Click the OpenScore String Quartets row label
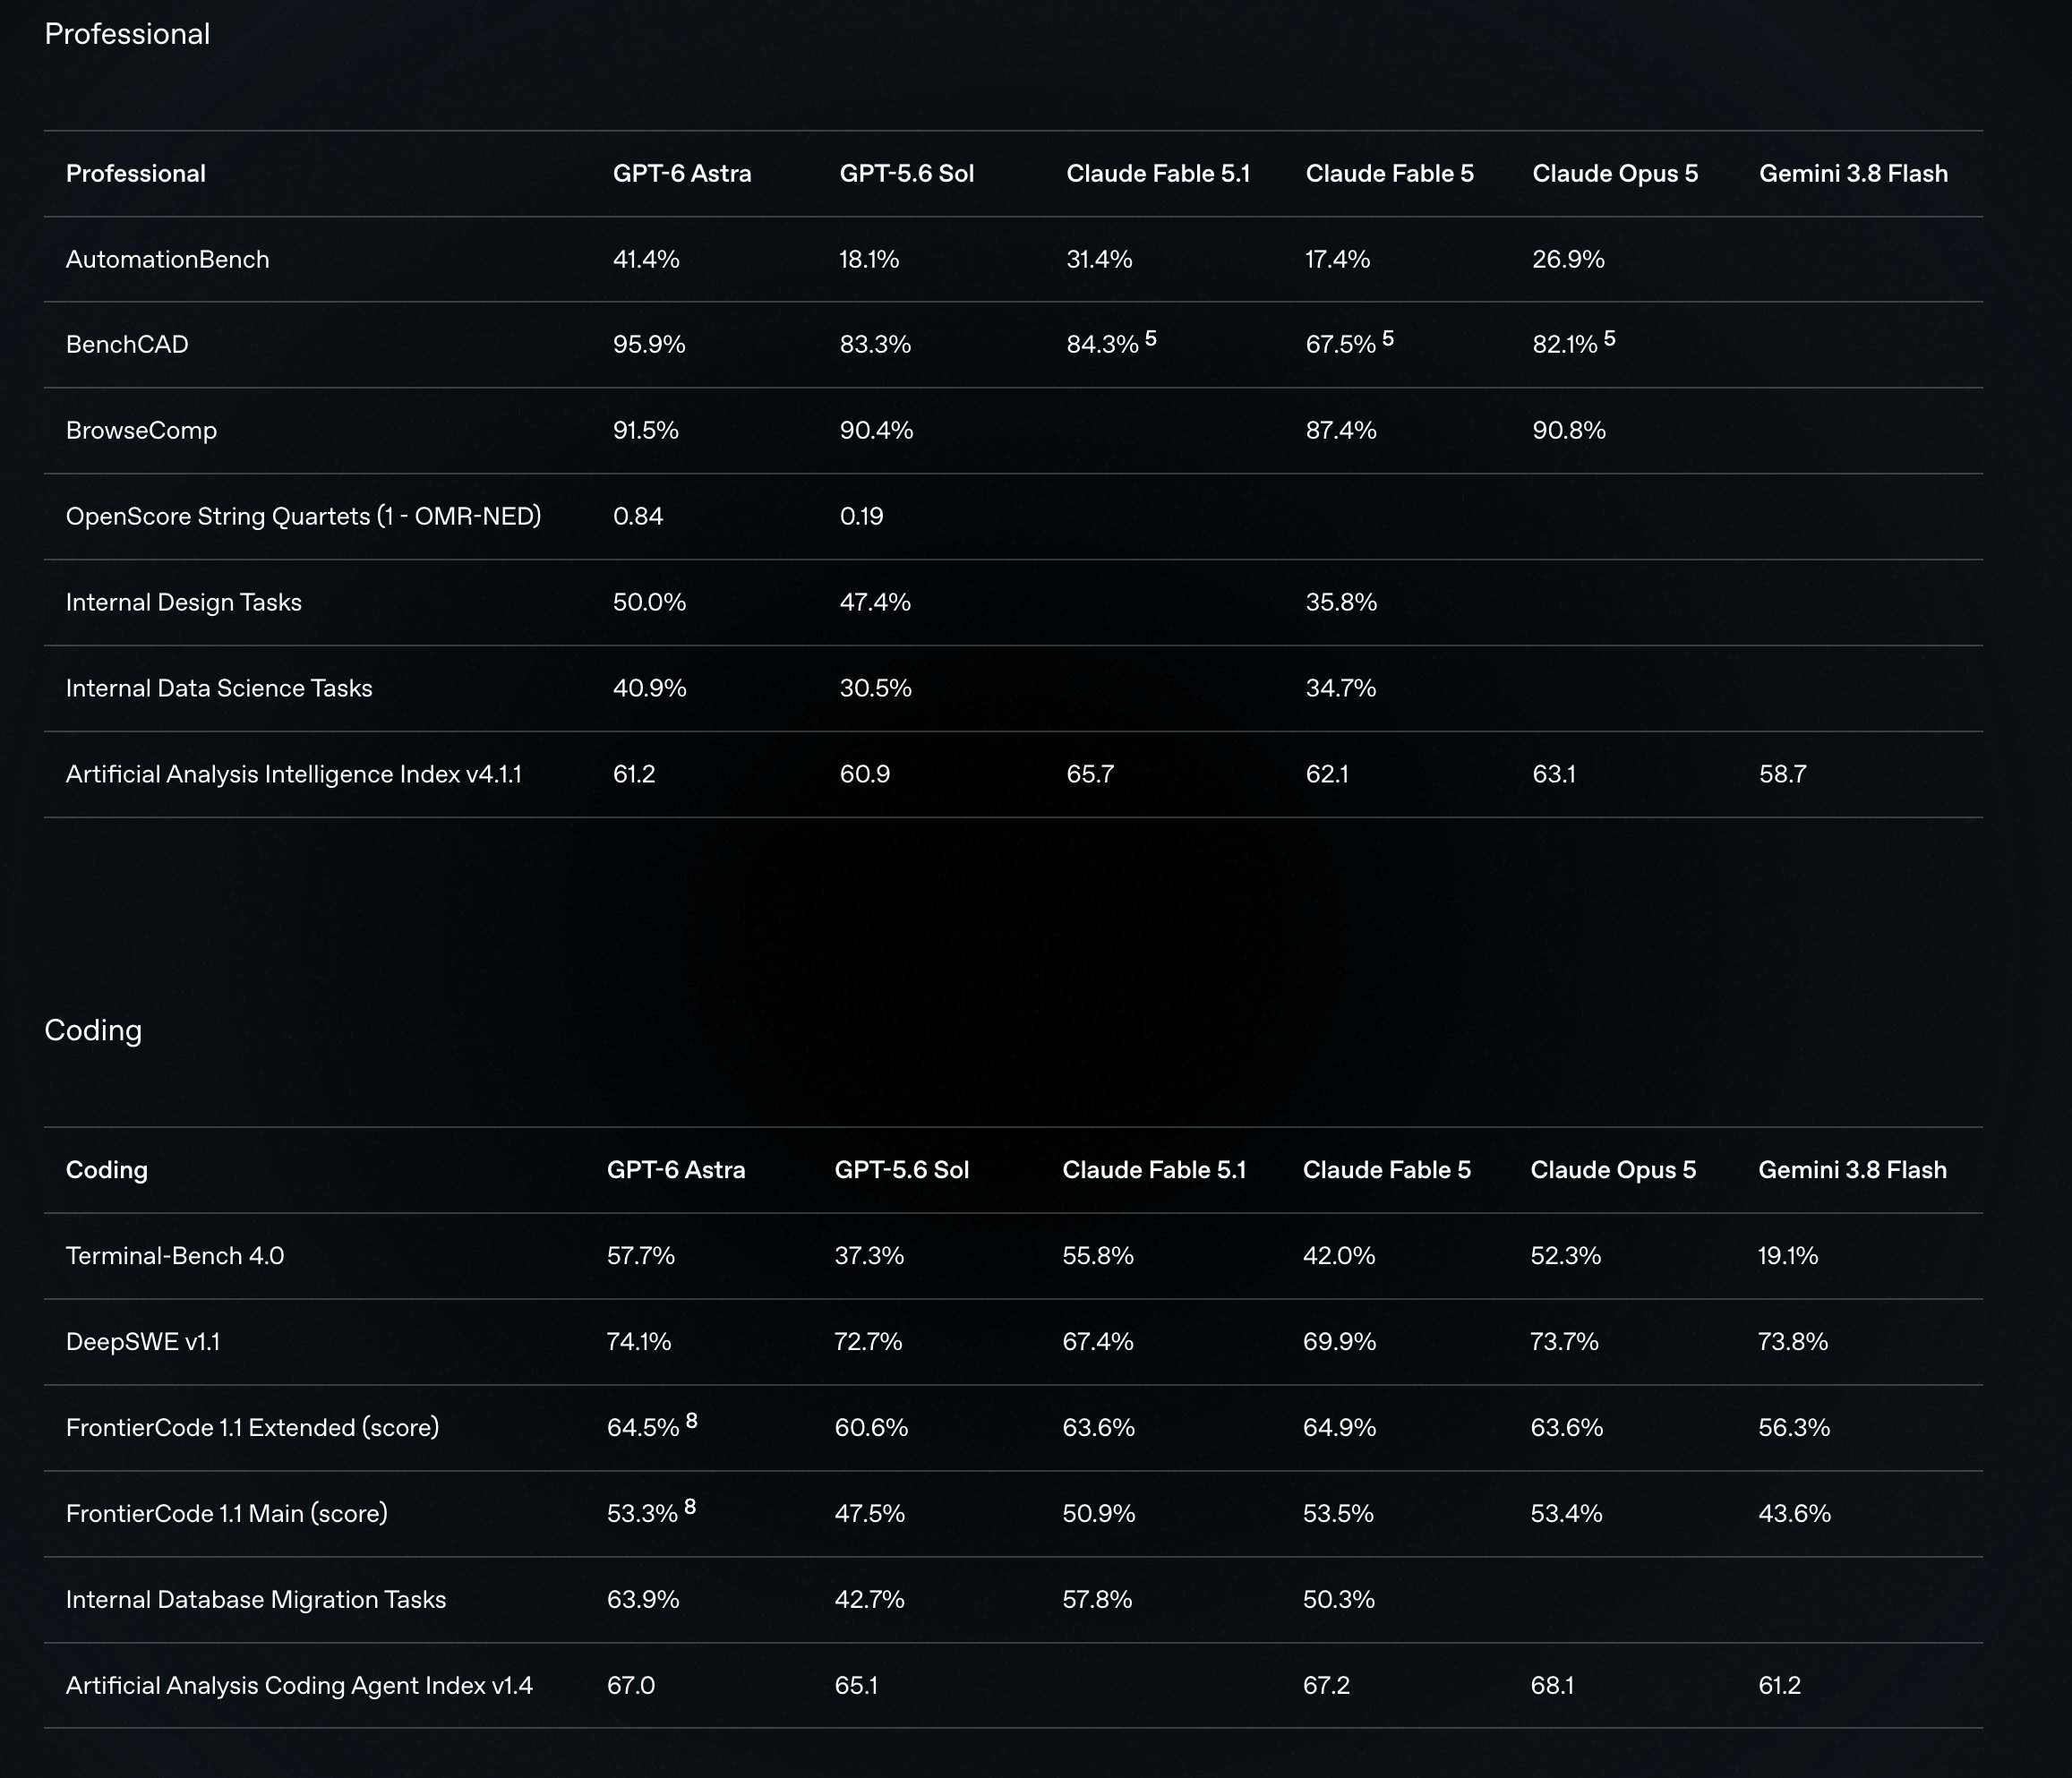Viewport: 2072px width, 1778px height. pyautogui.click(x=303, y=516)
